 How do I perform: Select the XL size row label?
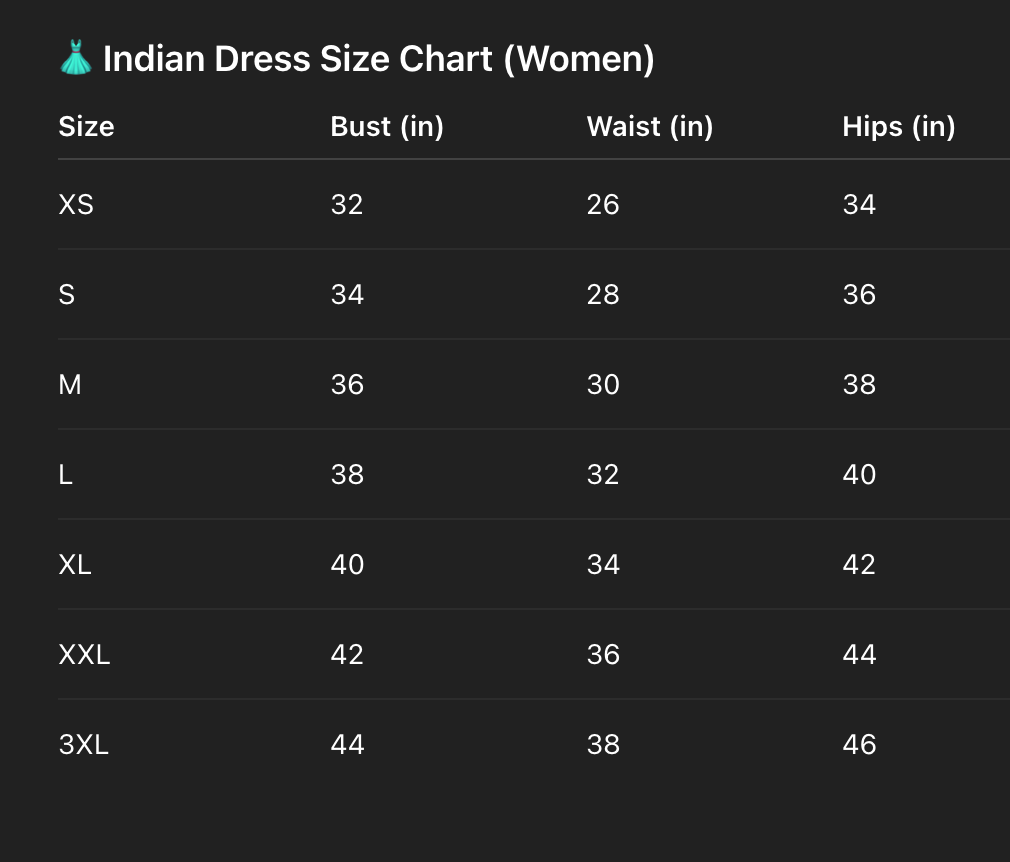(75, 565)
